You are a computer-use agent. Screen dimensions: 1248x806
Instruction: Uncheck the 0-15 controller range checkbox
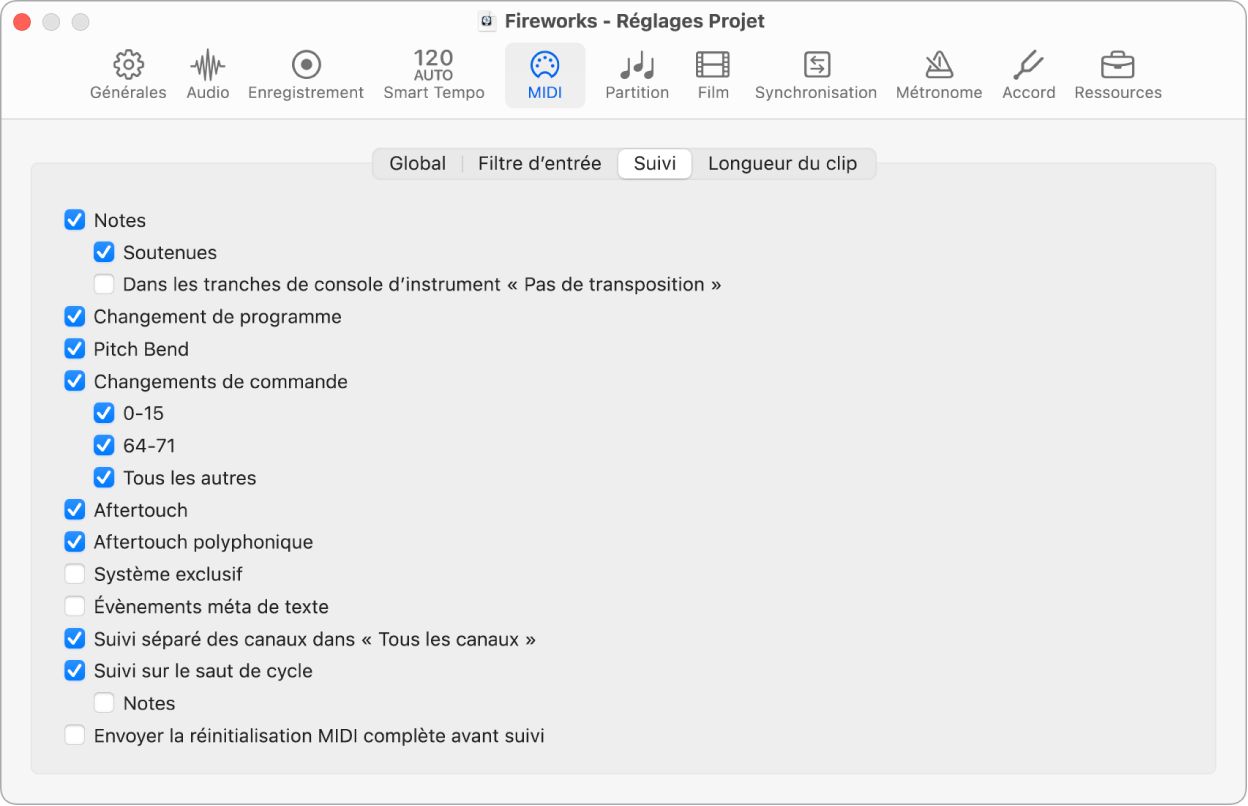[x=104, y=413]
